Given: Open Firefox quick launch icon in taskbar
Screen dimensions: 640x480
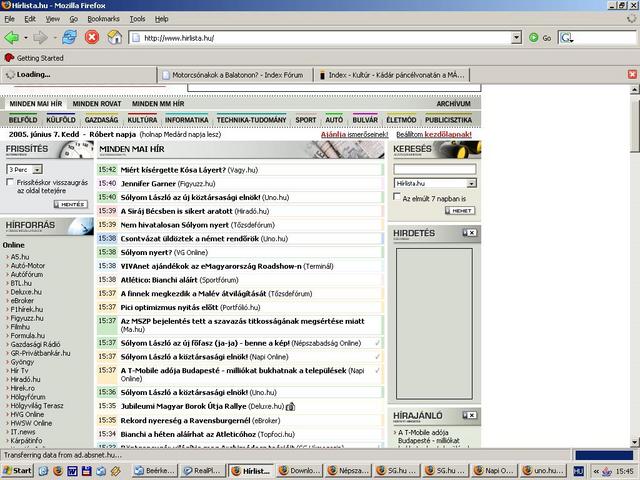Looking at the screenshot, I should [x=58, y=471].
